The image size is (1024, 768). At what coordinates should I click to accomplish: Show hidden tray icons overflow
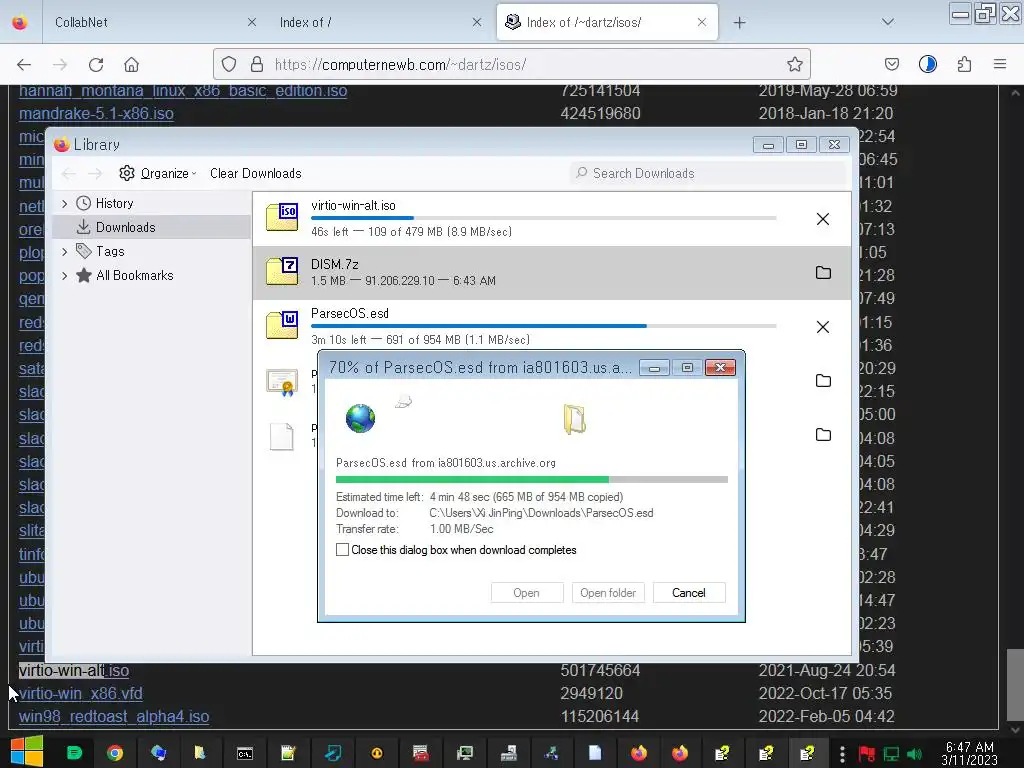(842, 754)
